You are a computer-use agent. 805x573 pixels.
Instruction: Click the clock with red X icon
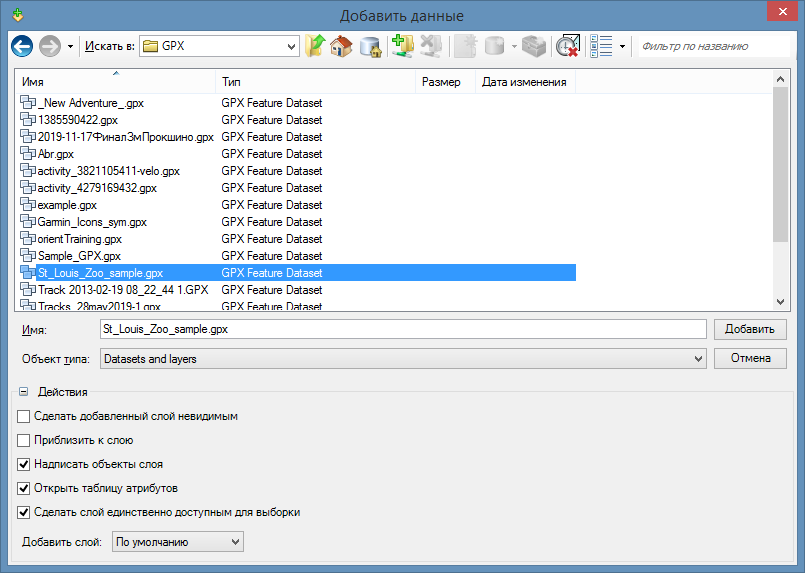click(568, 46)
